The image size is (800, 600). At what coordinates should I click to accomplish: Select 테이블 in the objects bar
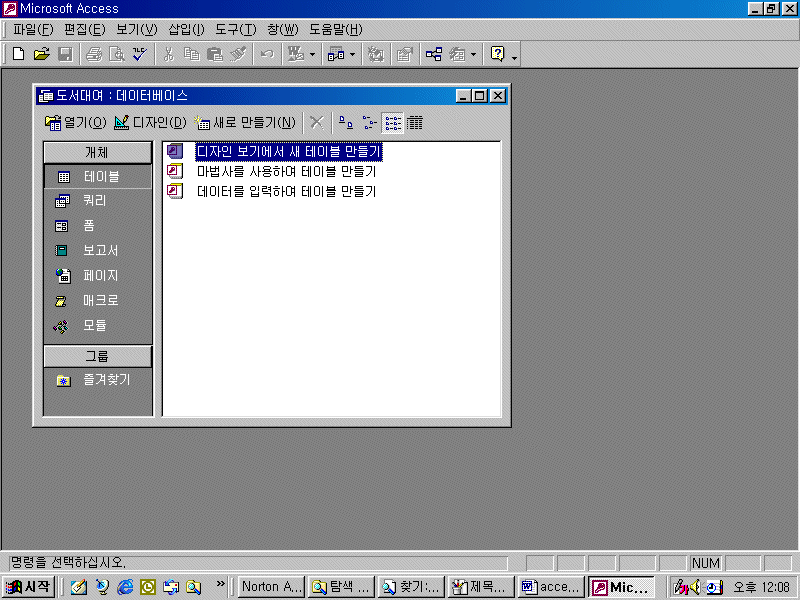click(97, 177)
